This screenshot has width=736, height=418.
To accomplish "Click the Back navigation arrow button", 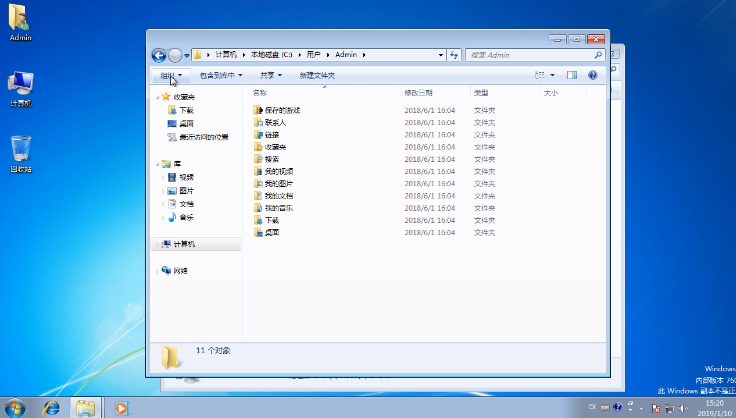I will pos(159,55).
